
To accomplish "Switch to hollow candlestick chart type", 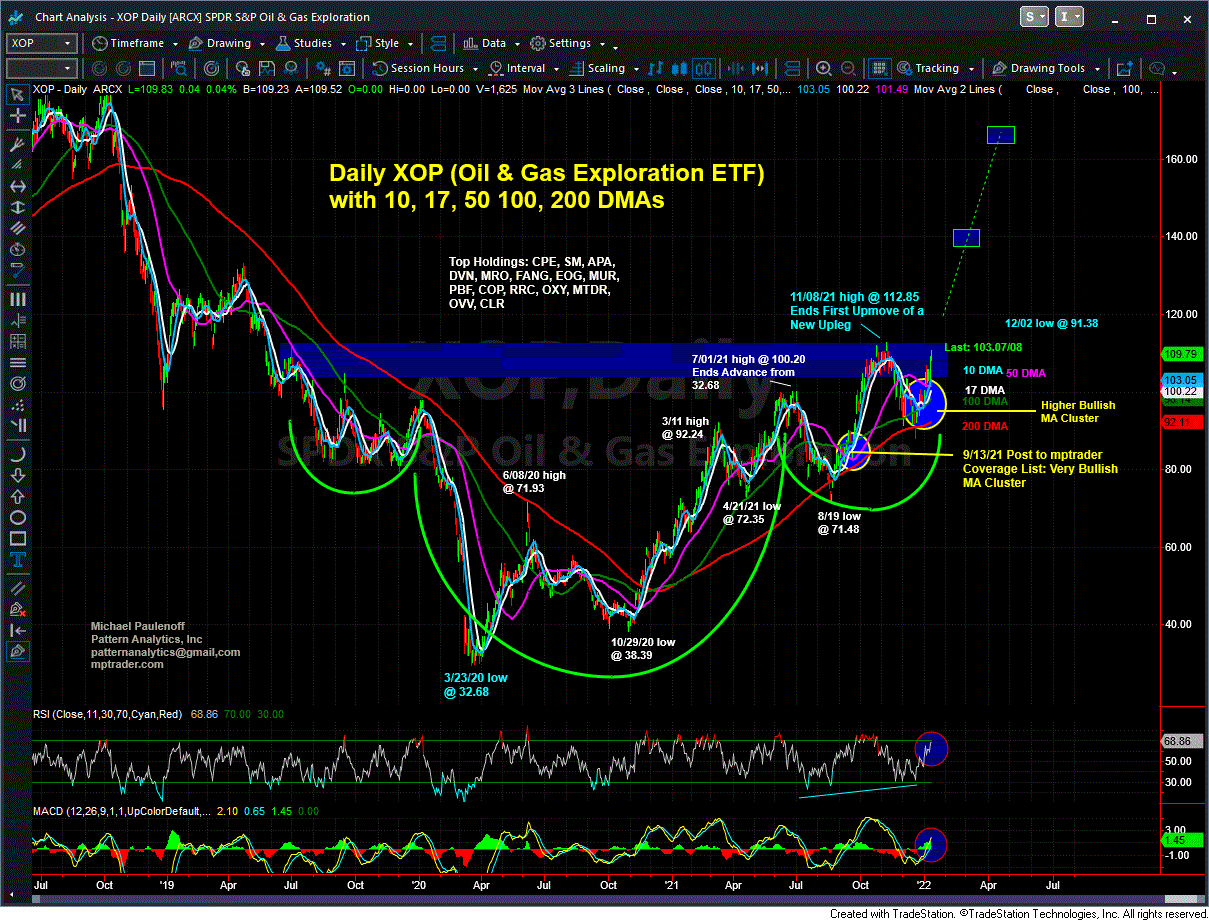I will click(703, 68).
